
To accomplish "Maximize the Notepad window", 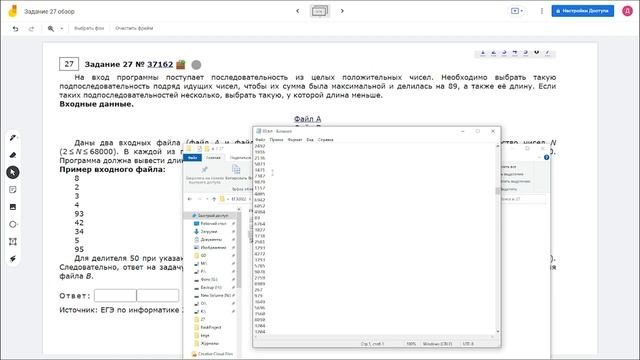I will click(x=478, y=131).
